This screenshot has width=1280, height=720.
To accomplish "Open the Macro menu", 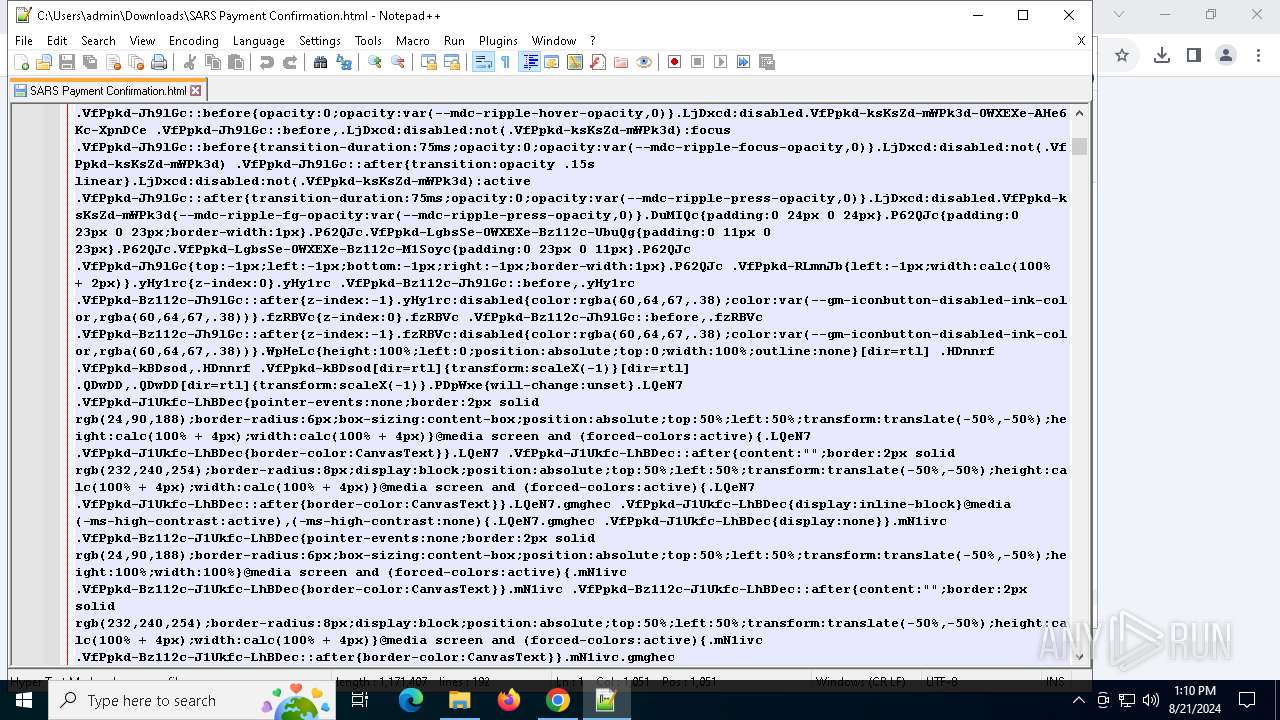I will point(413,41).
